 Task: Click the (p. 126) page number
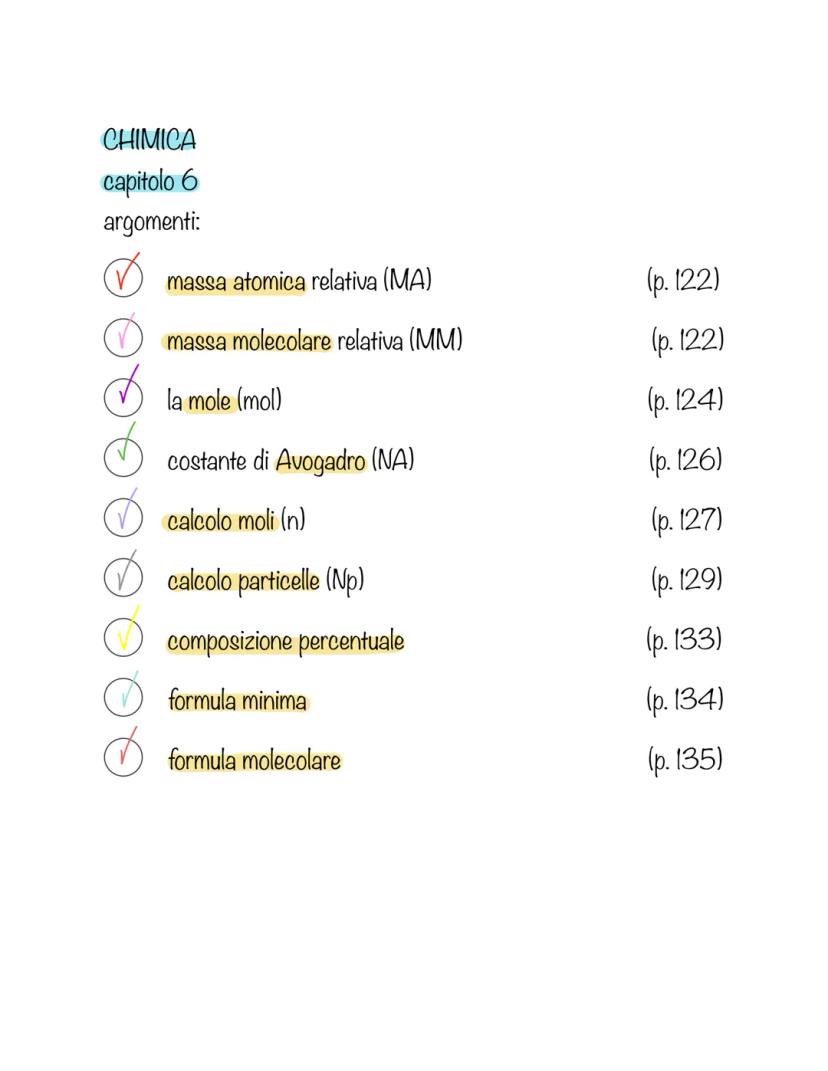(x=684, y=460)
